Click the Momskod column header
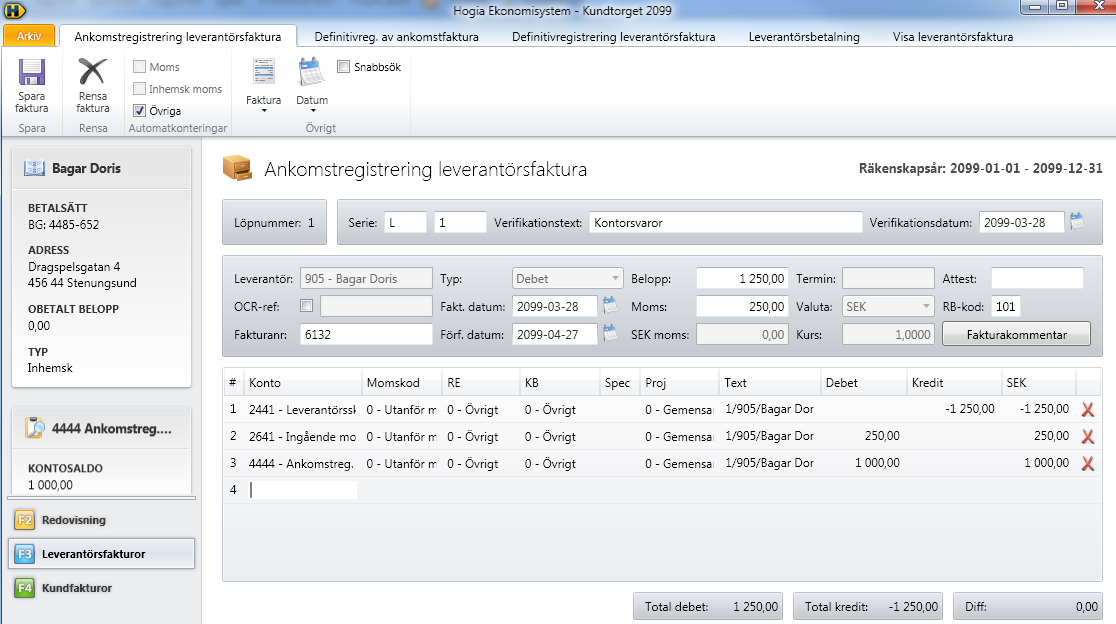 click(401, 383)
